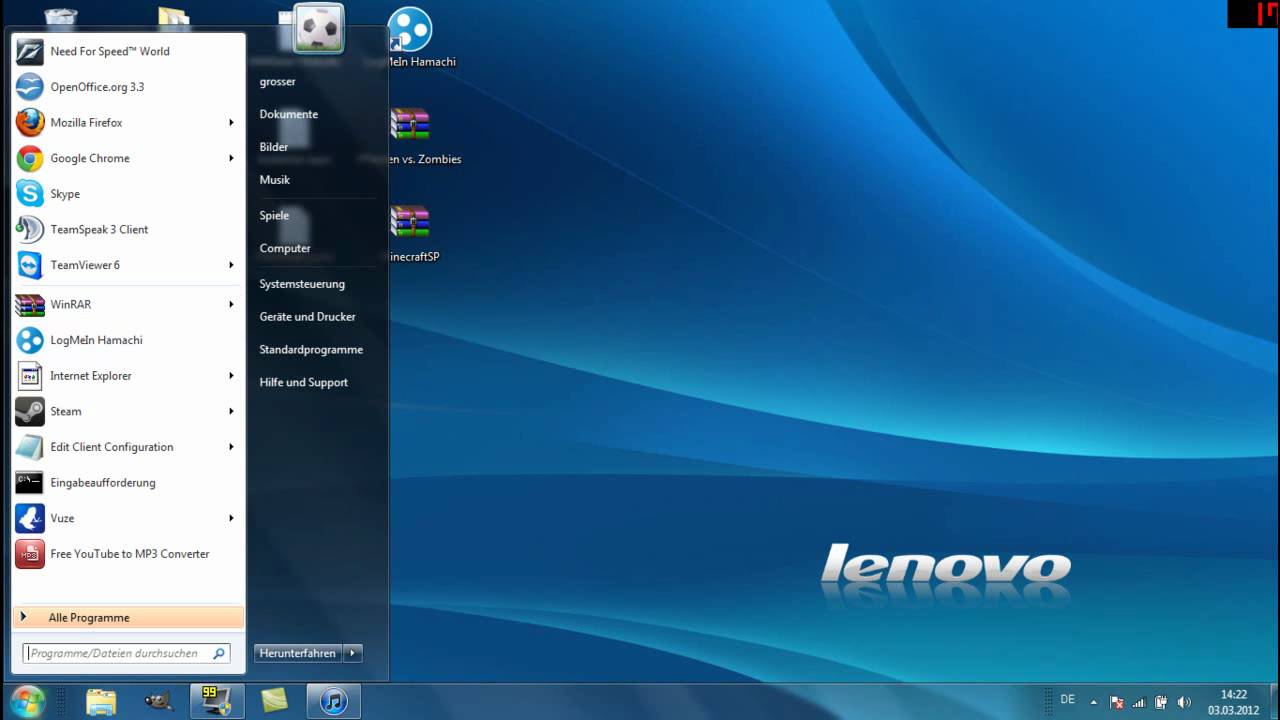1280x720 pixels.
Task: Open Action Center flag in tray
Action: click(x=1117, y=702)
